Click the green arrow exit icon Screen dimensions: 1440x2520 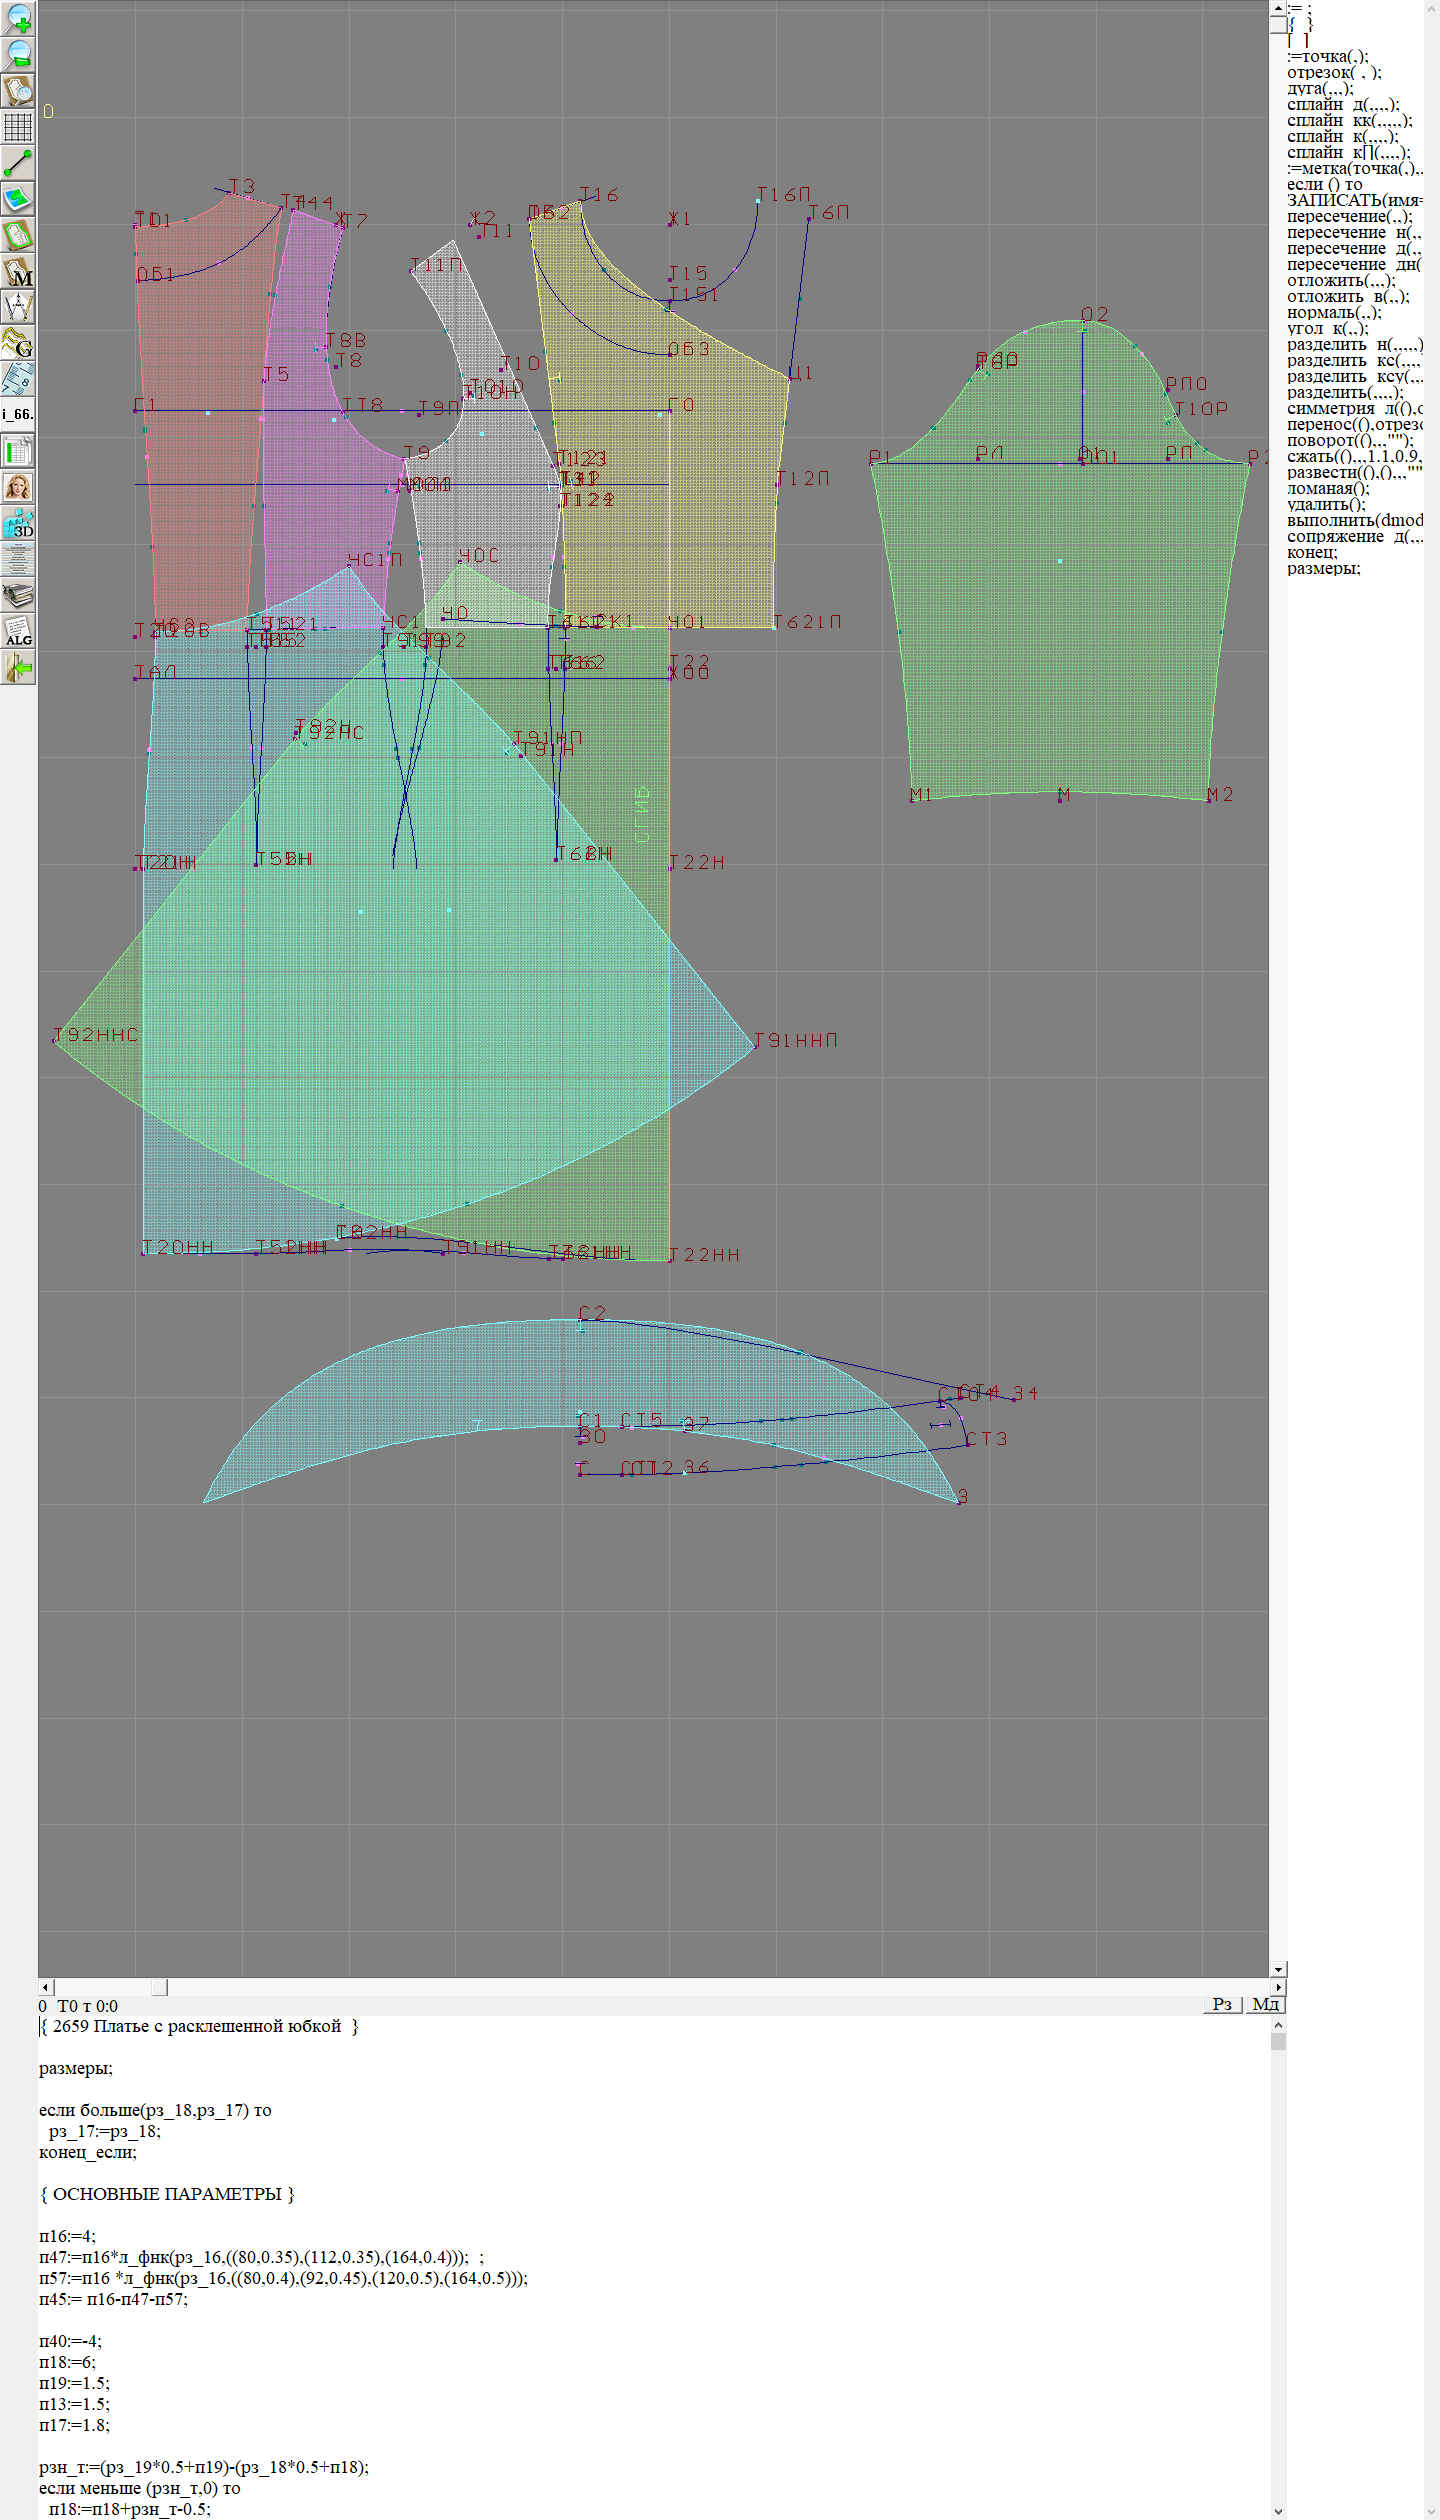(18, 667)
